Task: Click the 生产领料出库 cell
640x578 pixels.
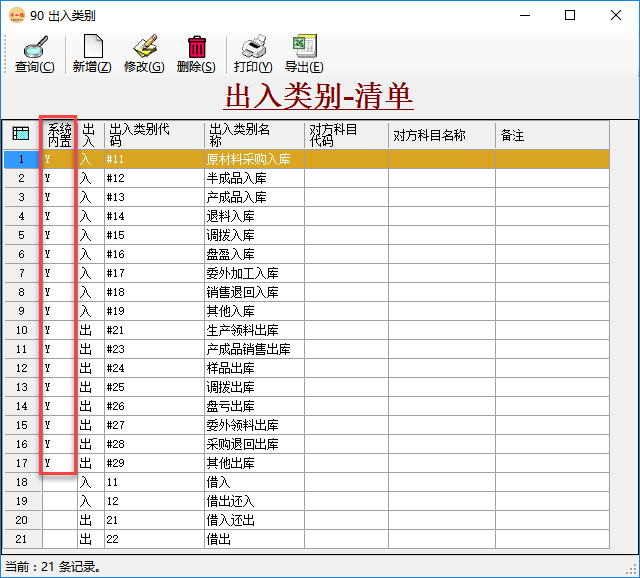Action: point(253,330)
